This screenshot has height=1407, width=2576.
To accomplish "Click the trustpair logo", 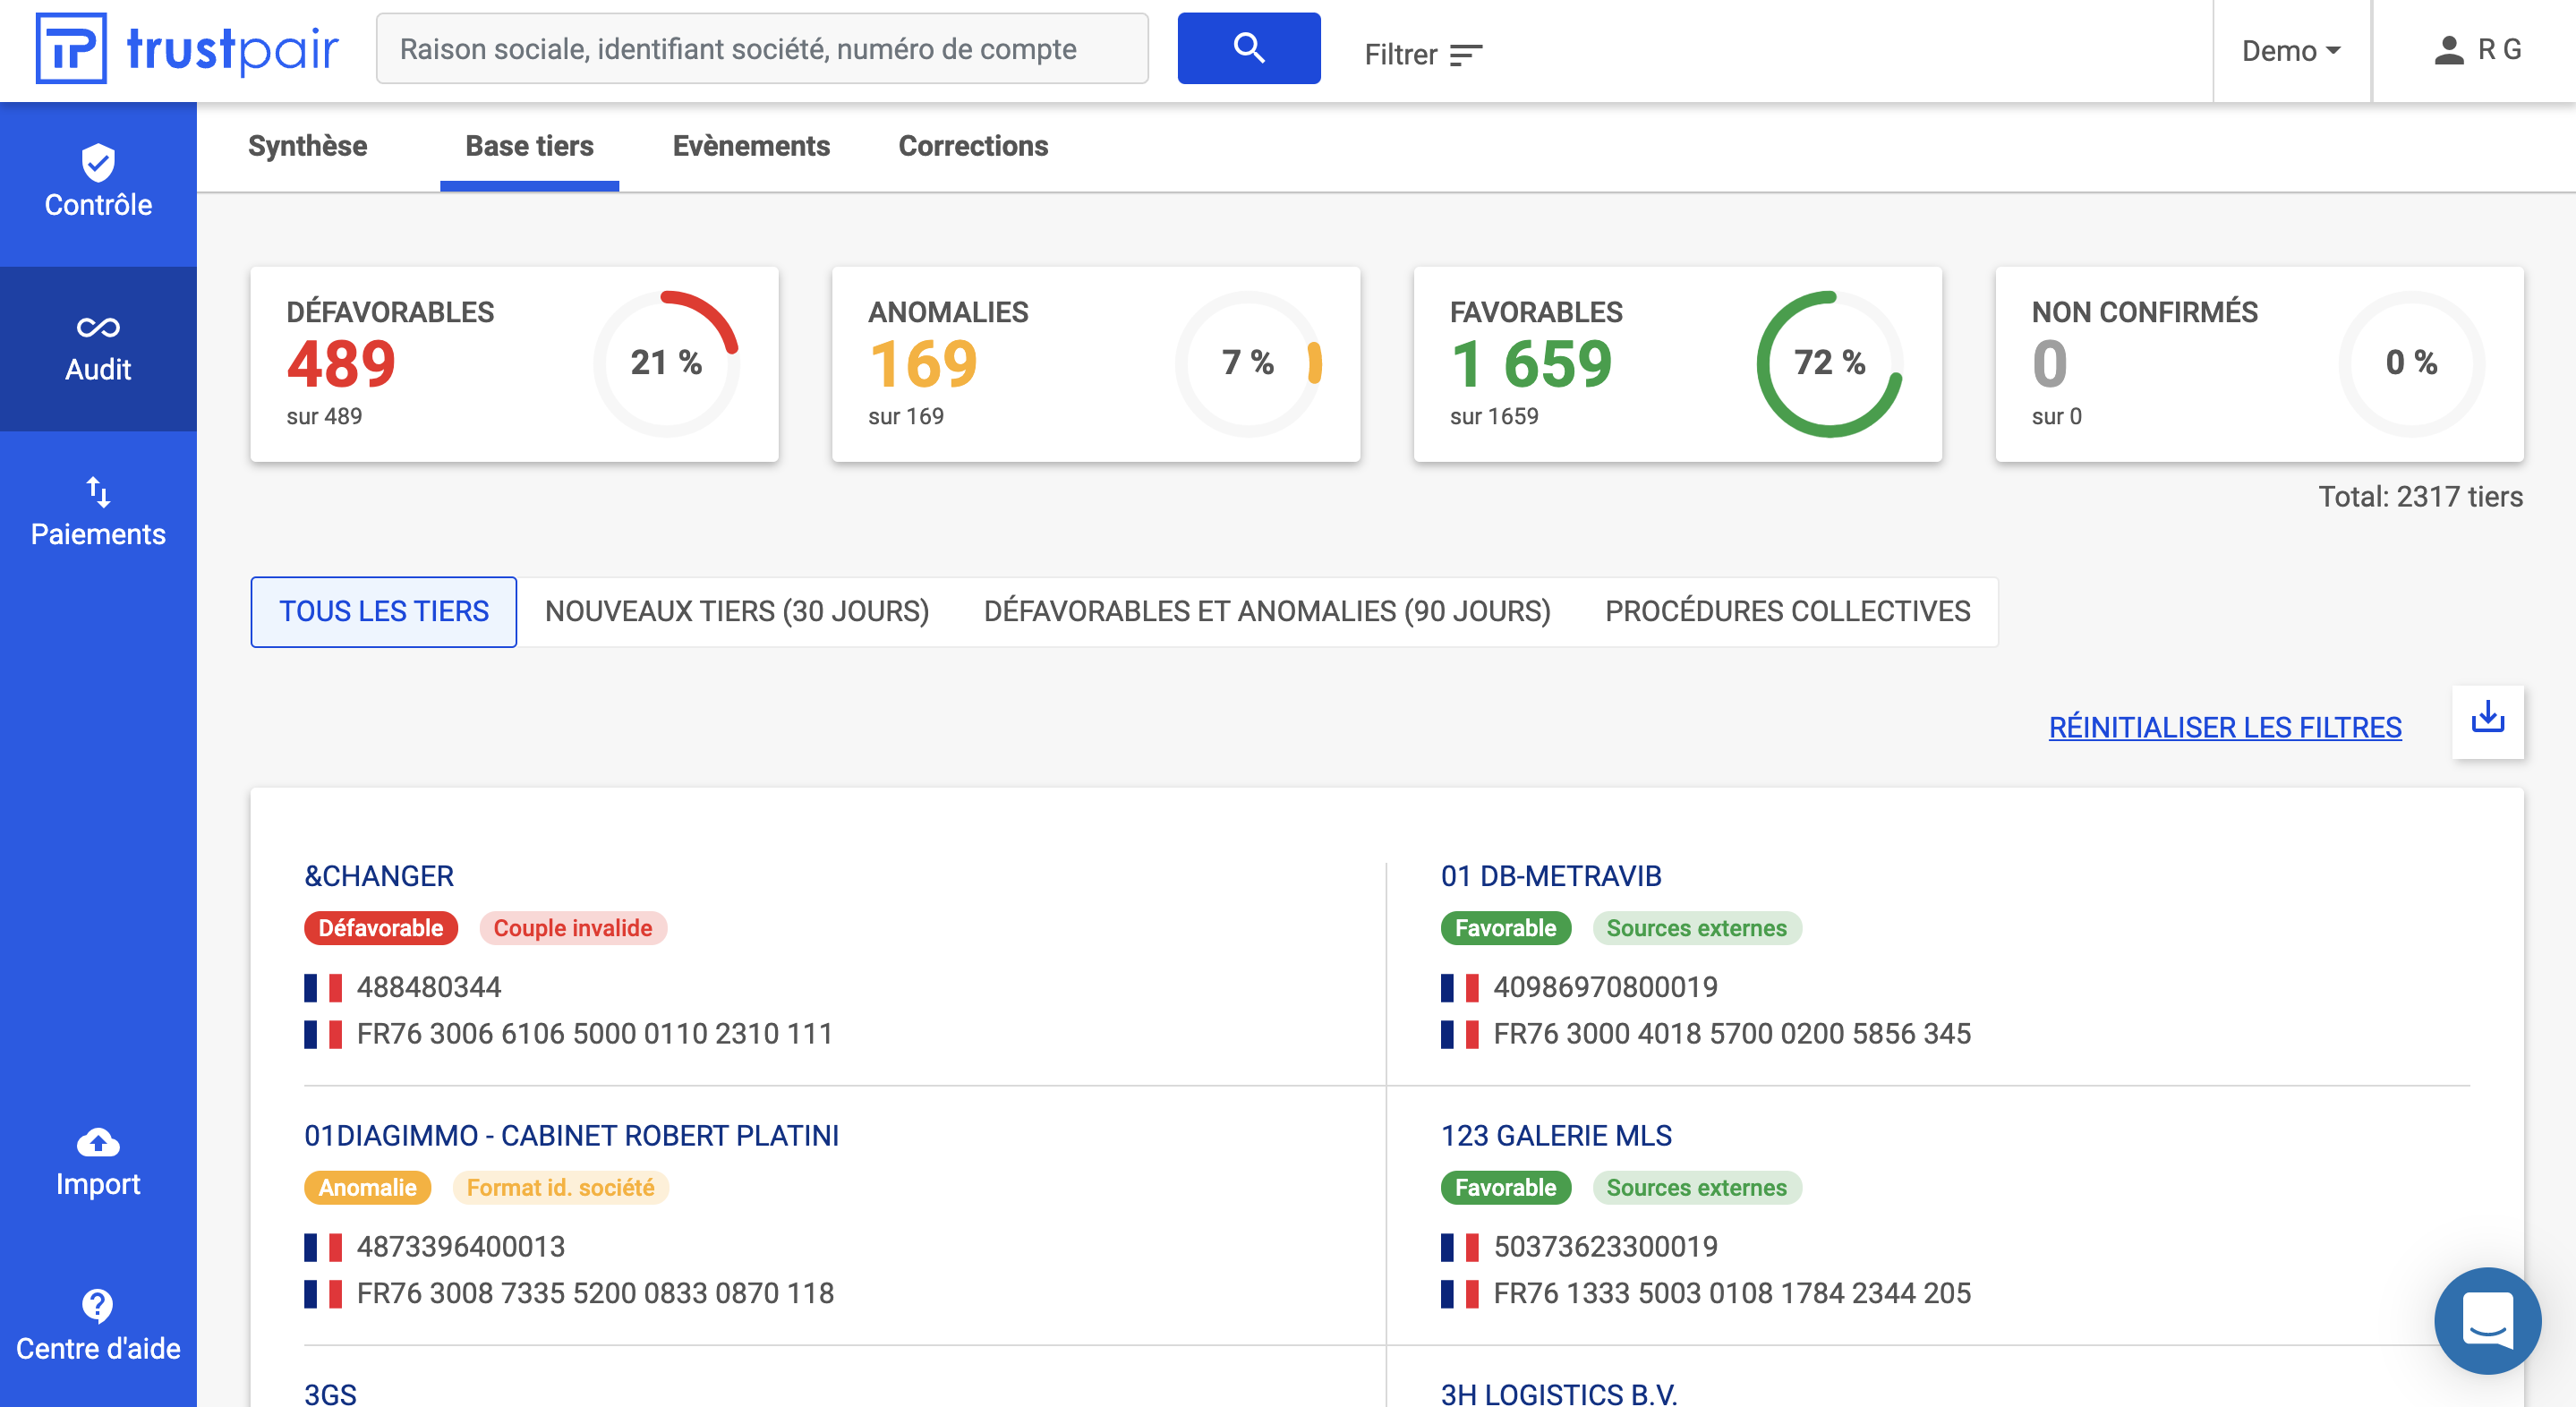I will click(x=188, y=48).
